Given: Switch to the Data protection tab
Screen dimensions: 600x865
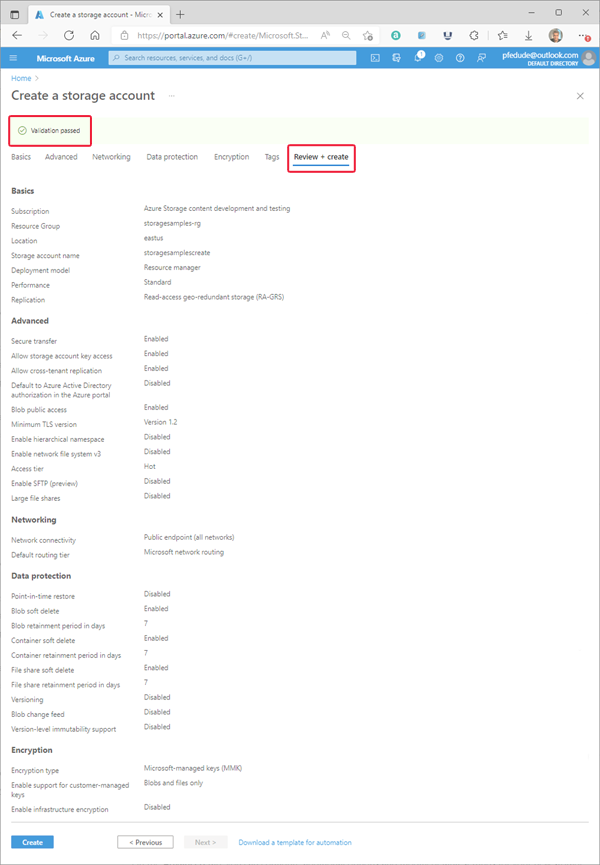Looking at the screenshot, I should (x=172, y=157).
